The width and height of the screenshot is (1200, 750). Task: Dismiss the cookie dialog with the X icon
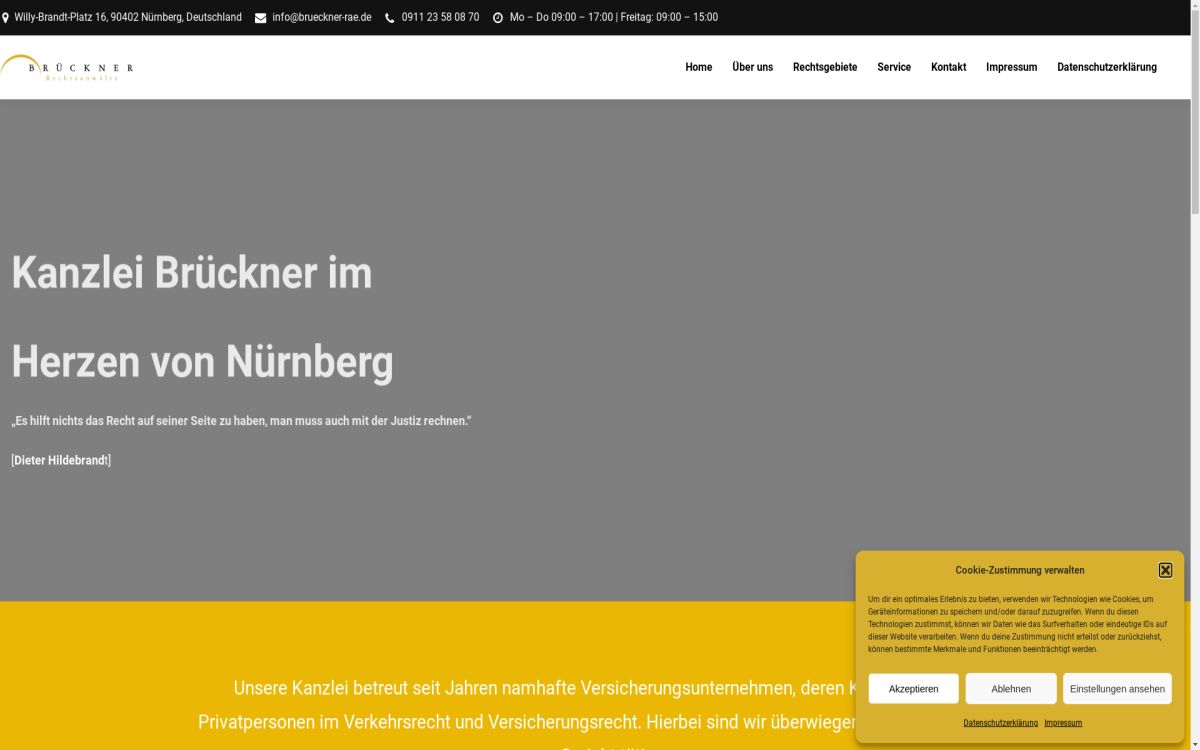coord(1165,569)
